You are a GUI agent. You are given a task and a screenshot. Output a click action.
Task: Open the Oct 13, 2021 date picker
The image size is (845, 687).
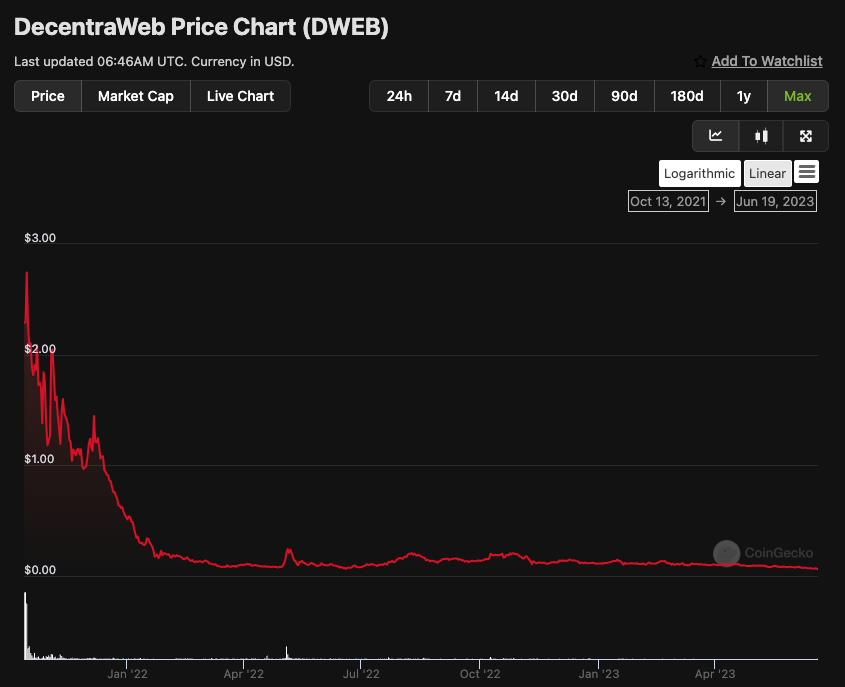(x=668, y=201)
